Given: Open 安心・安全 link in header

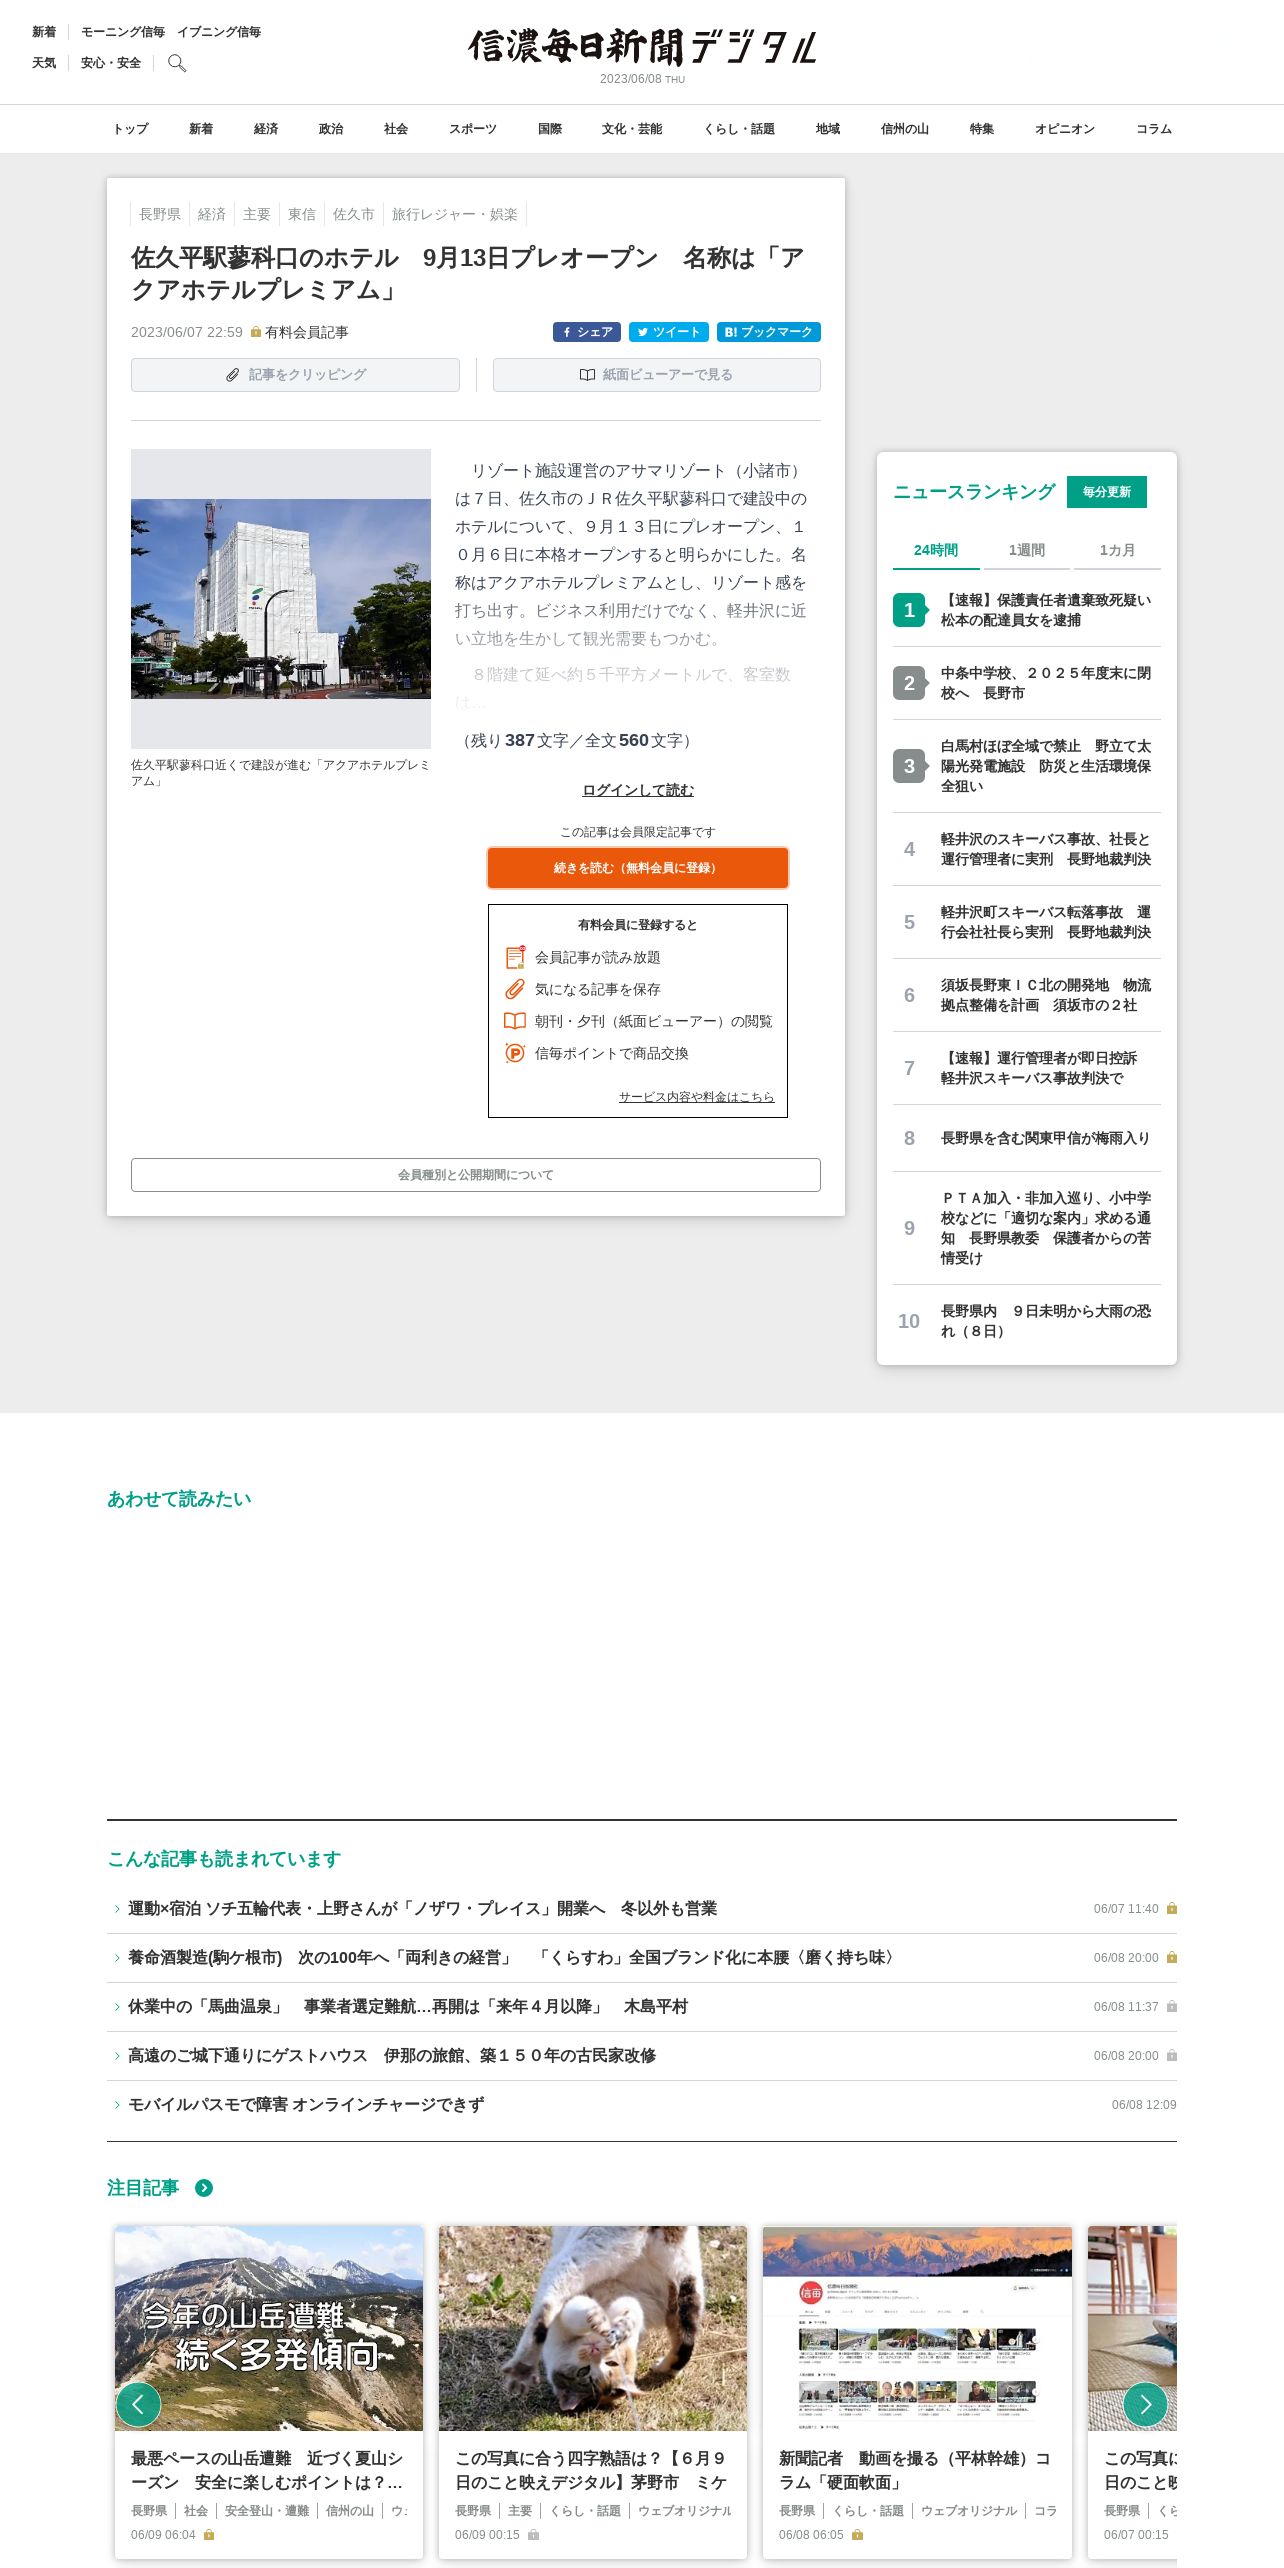Looking at the screenshot, I should click(111, 63).
